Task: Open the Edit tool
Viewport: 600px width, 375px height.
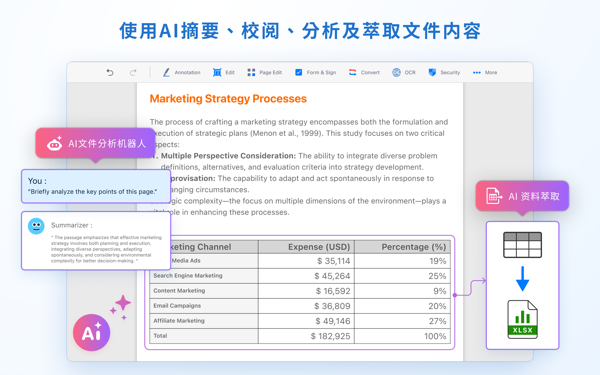Action: point(223,72)
